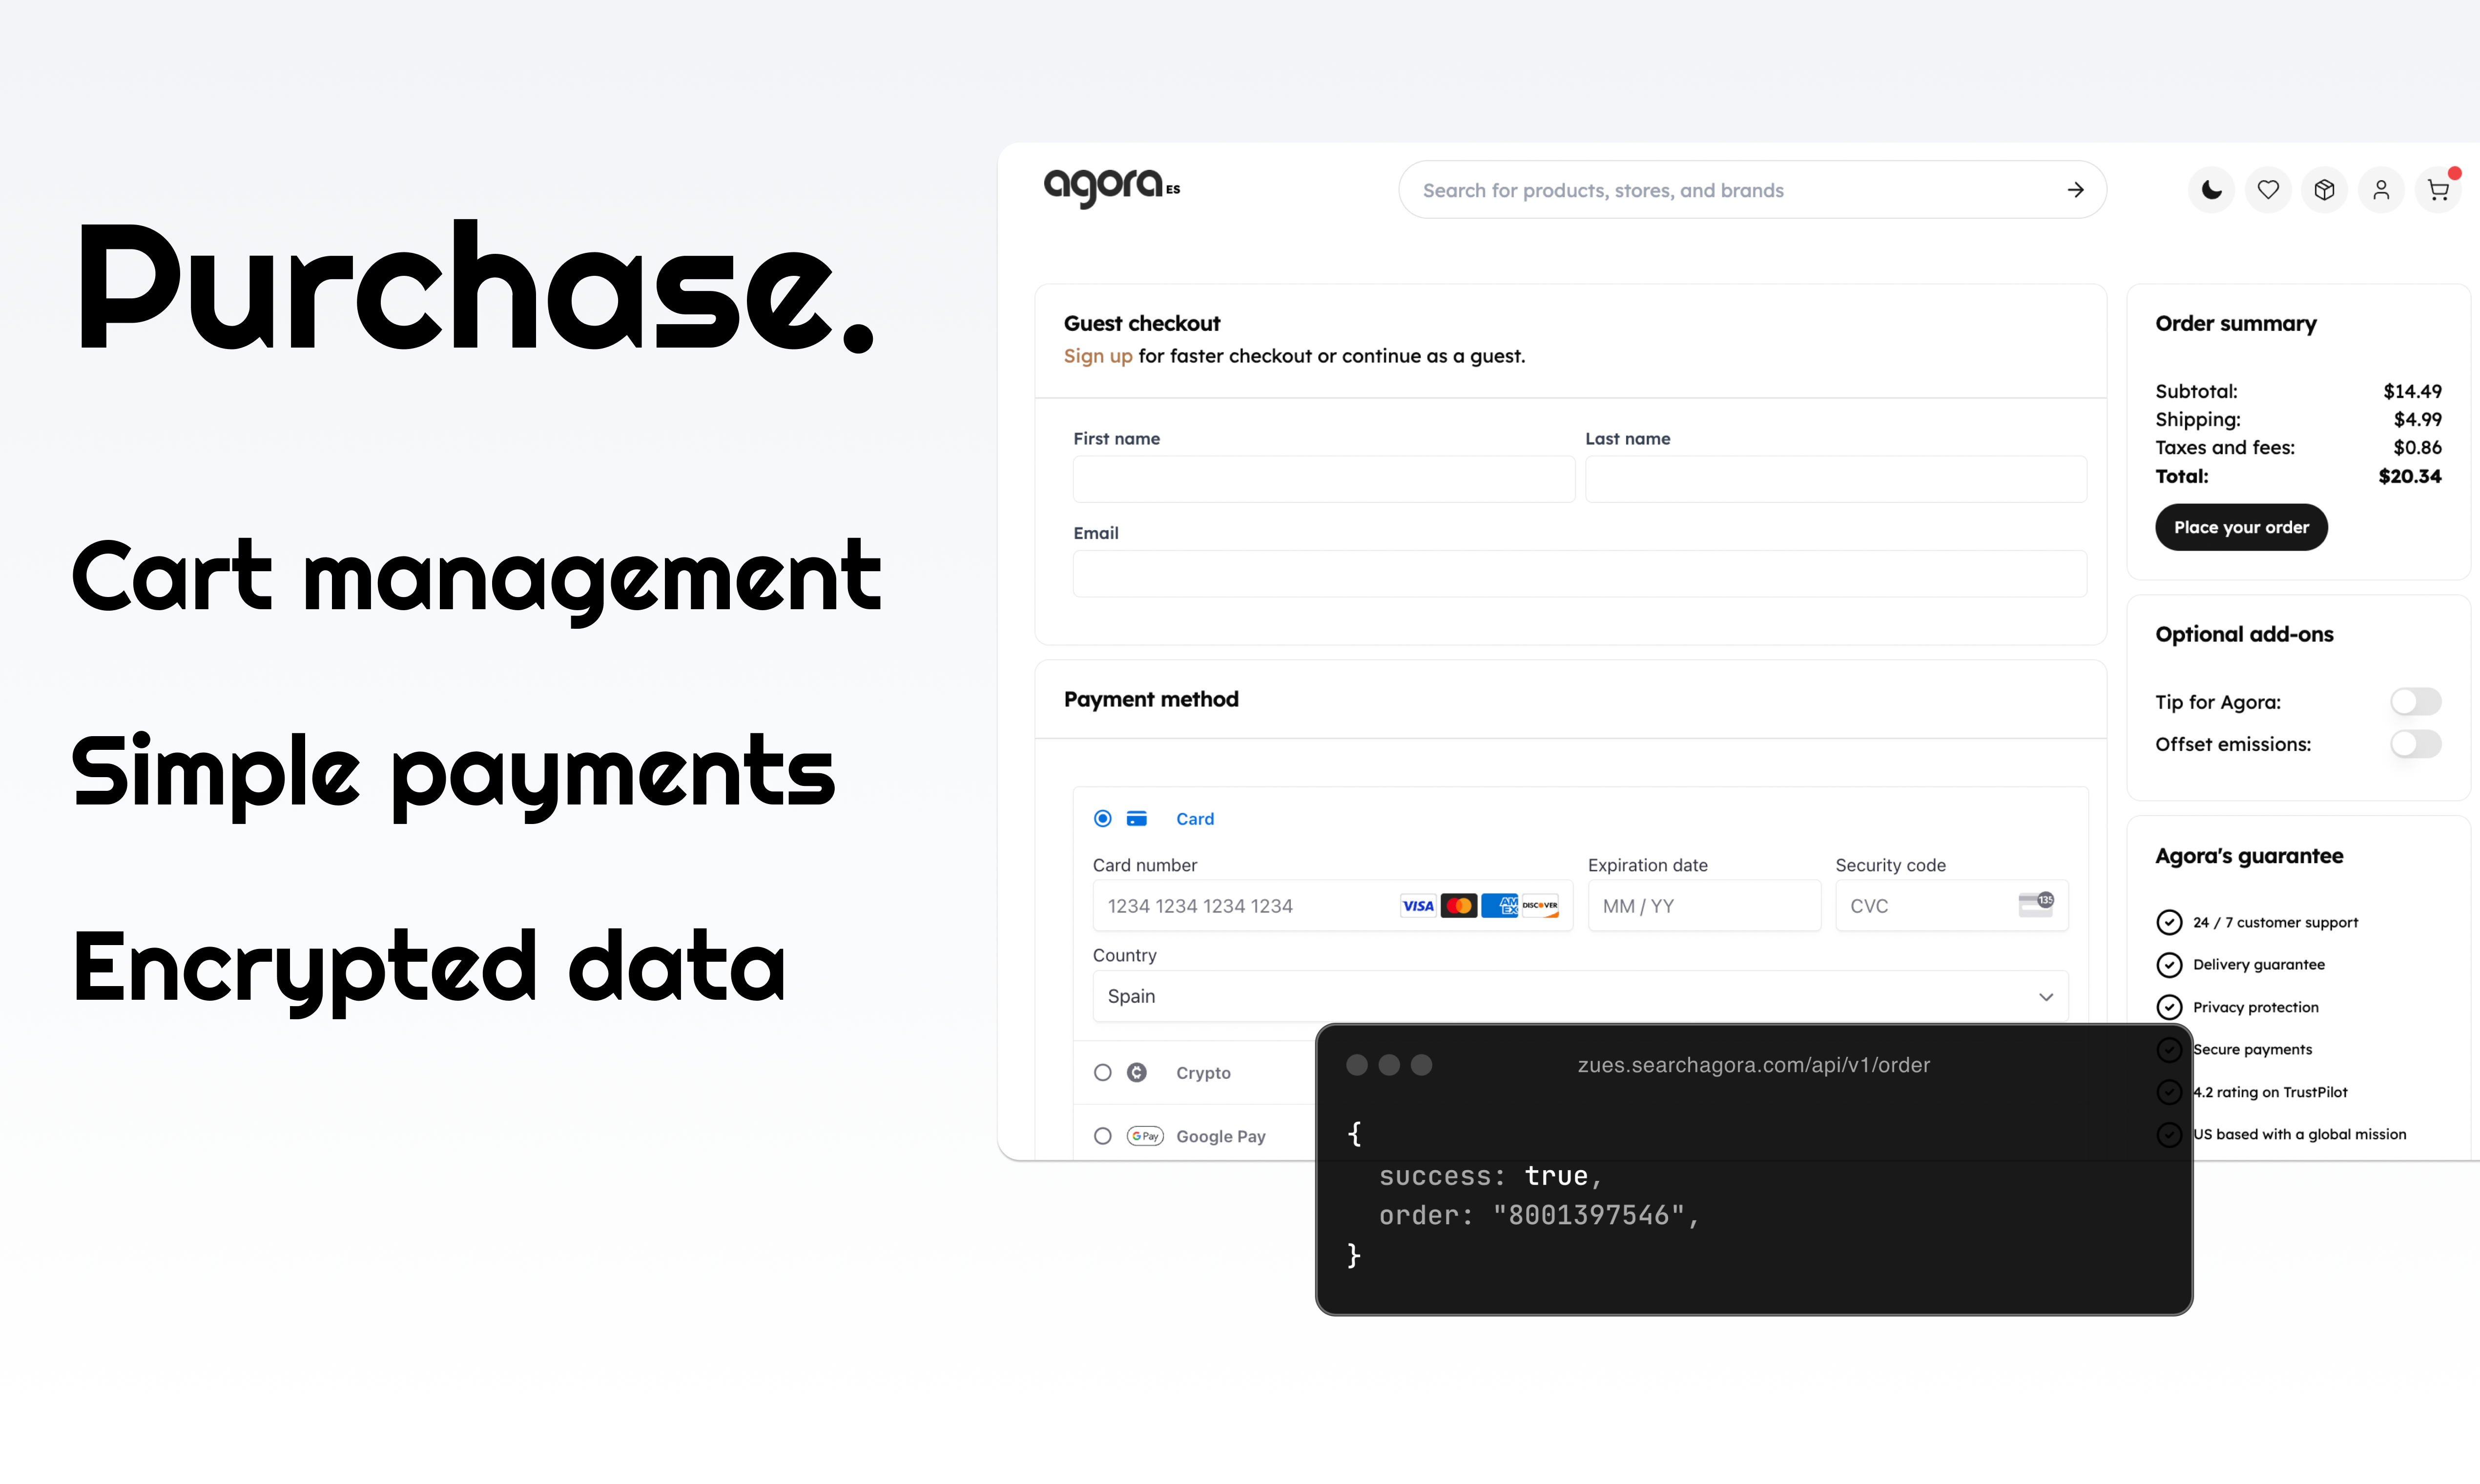Screen dimensions: 2480x1484
Task: Click the Sign up link
Action: click(1098, 356)
